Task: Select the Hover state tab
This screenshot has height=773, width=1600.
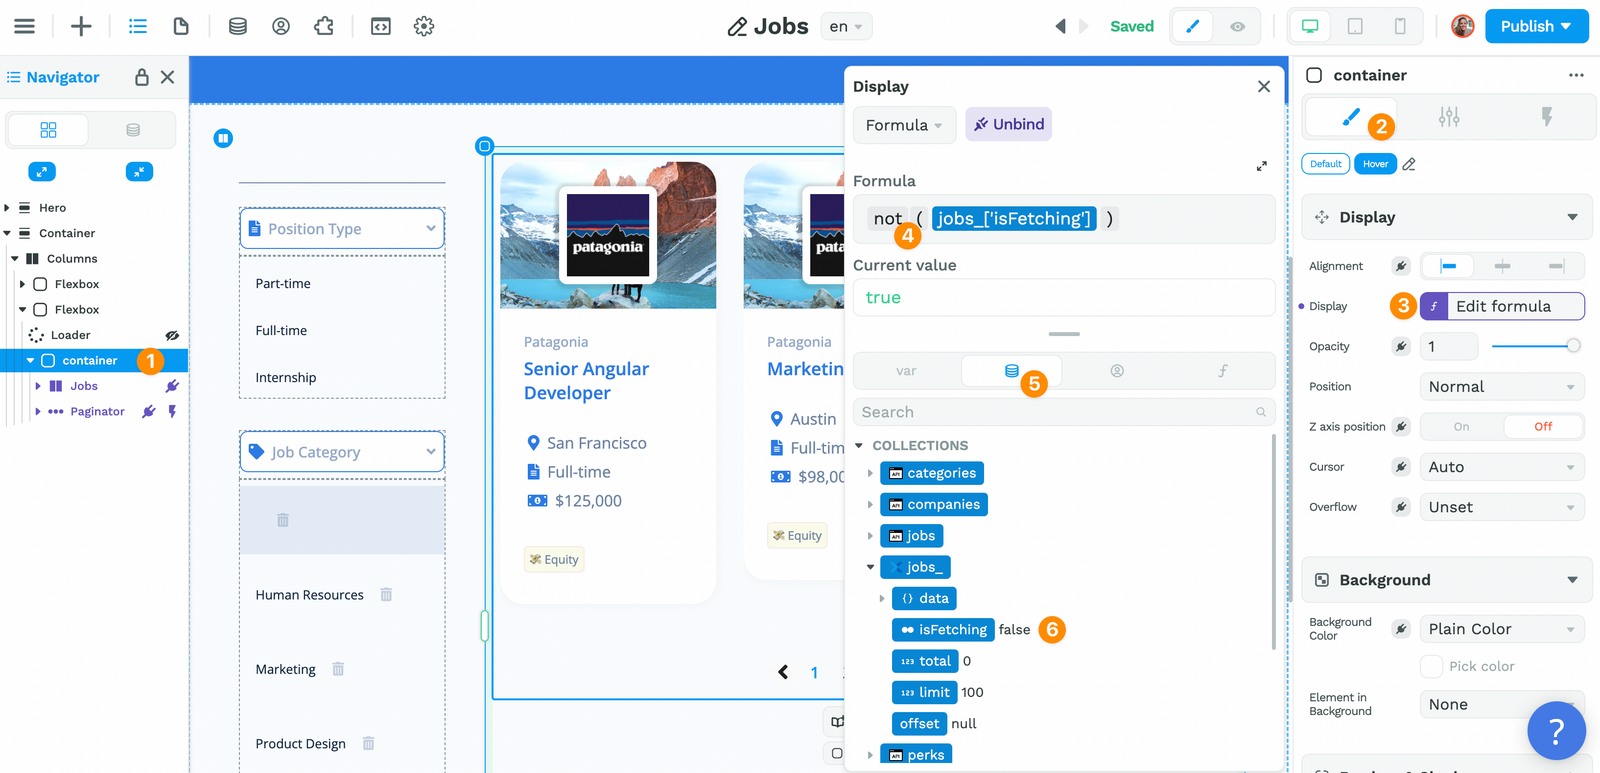Action: (1375, 164)
